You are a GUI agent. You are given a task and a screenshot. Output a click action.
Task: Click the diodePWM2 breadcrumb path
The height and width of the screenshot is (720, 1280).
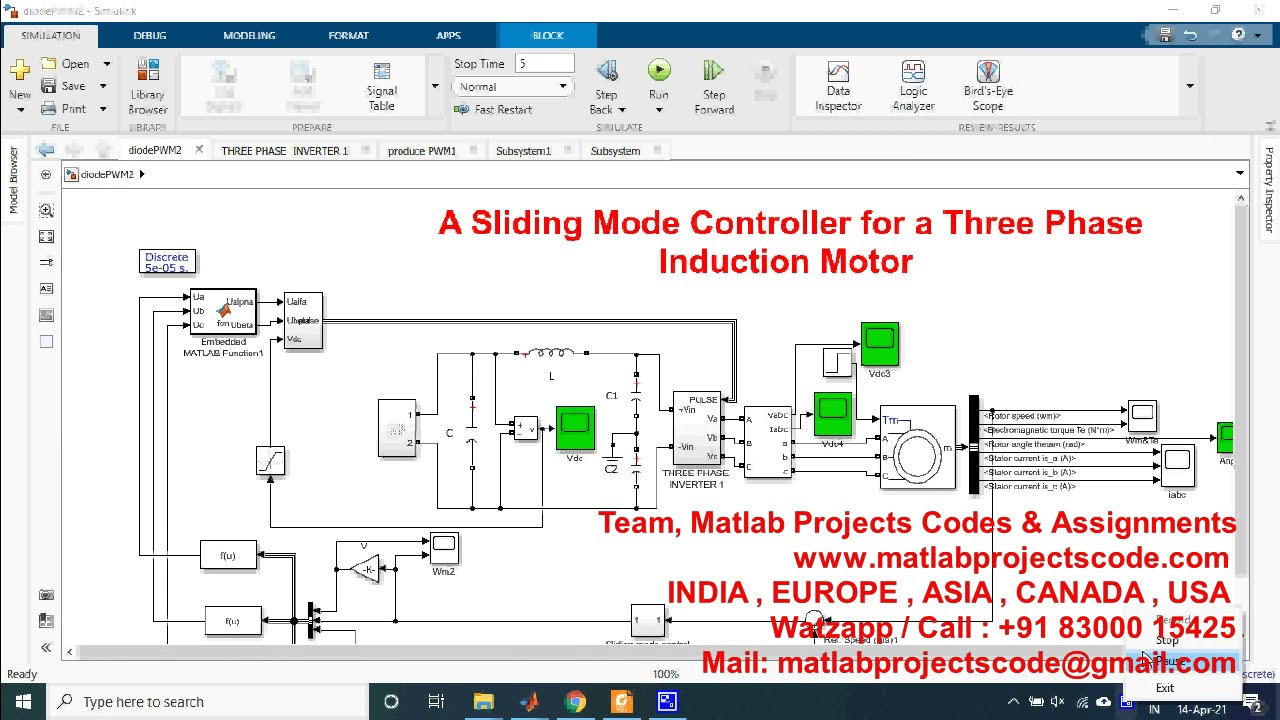point(107,174)
